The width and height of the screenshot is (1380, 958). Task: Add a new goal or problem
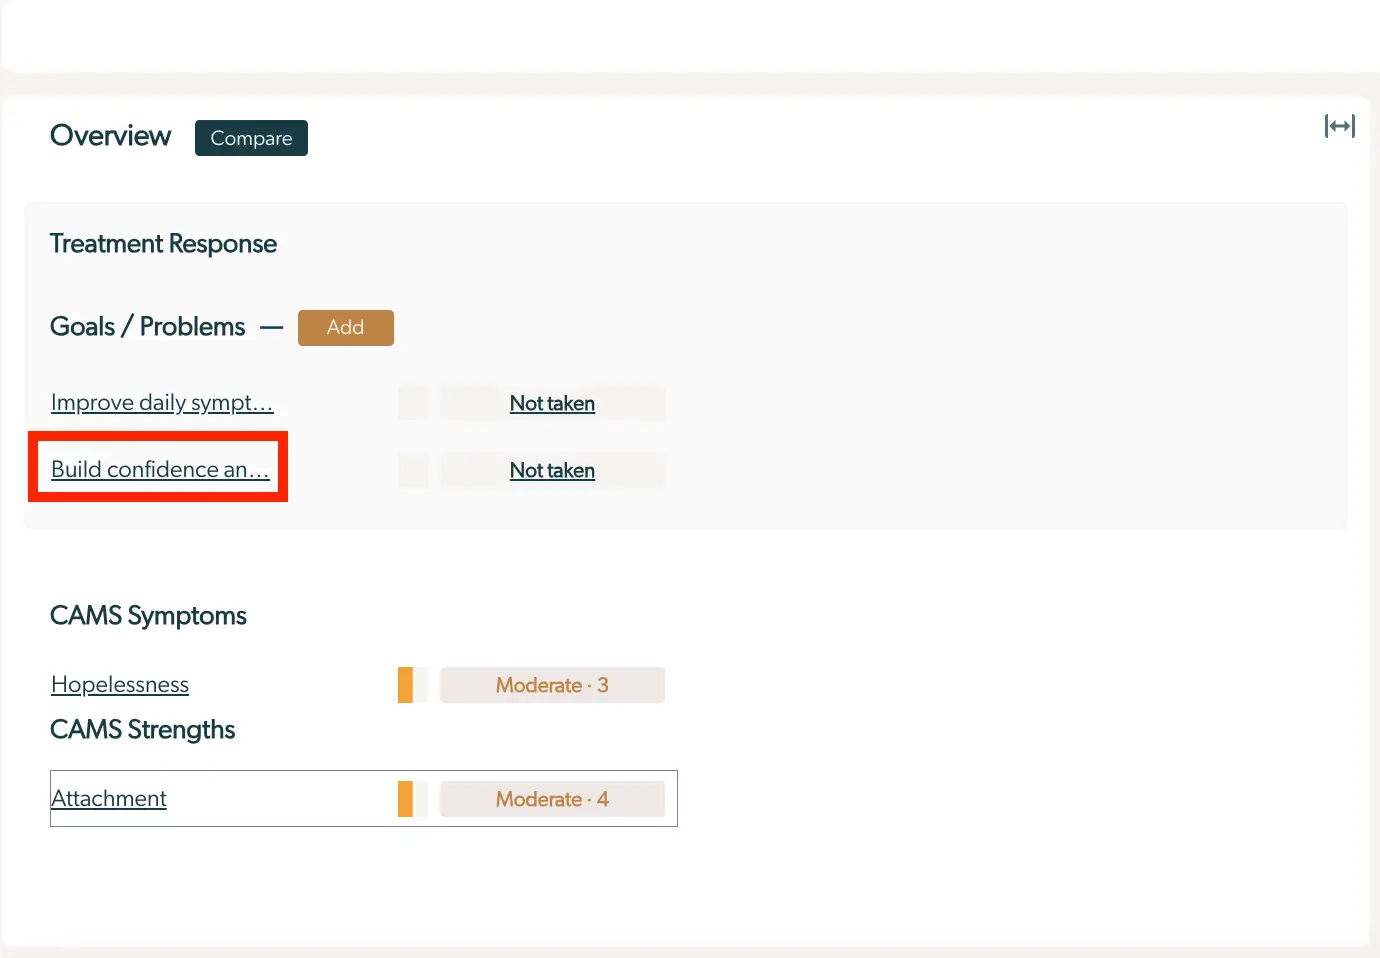click(345, 327)
